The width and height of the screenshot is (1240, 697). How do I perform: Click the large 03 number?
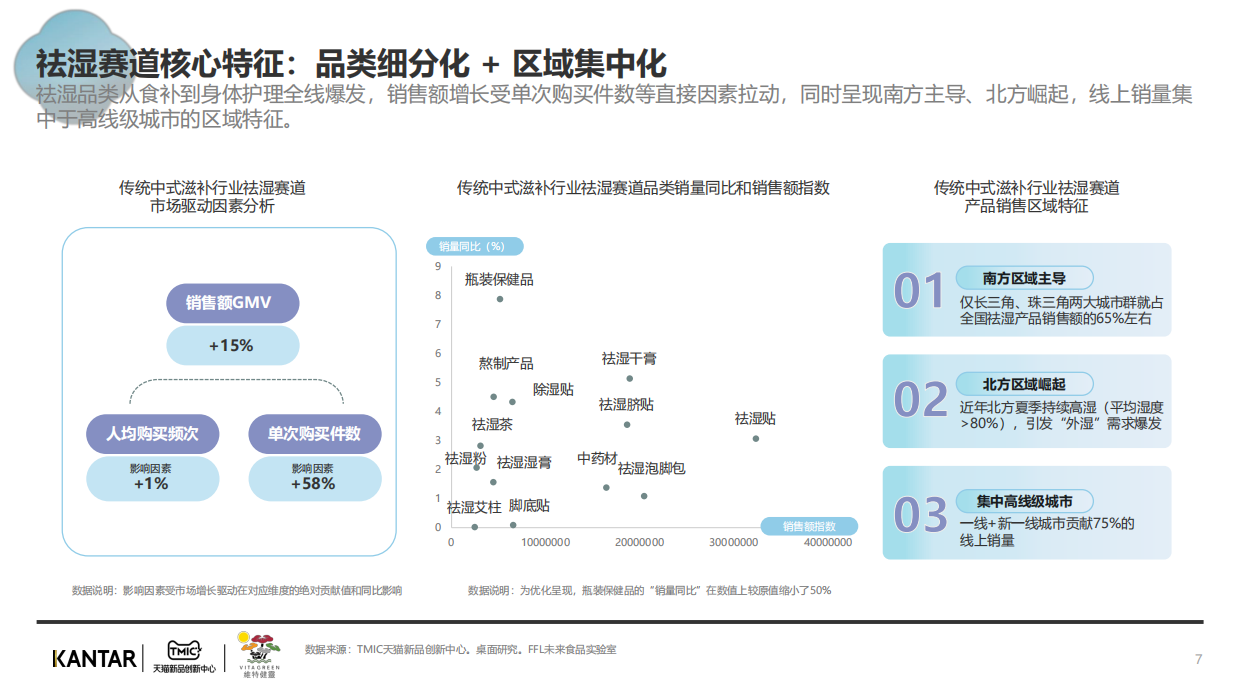click(x=920, y=515)
